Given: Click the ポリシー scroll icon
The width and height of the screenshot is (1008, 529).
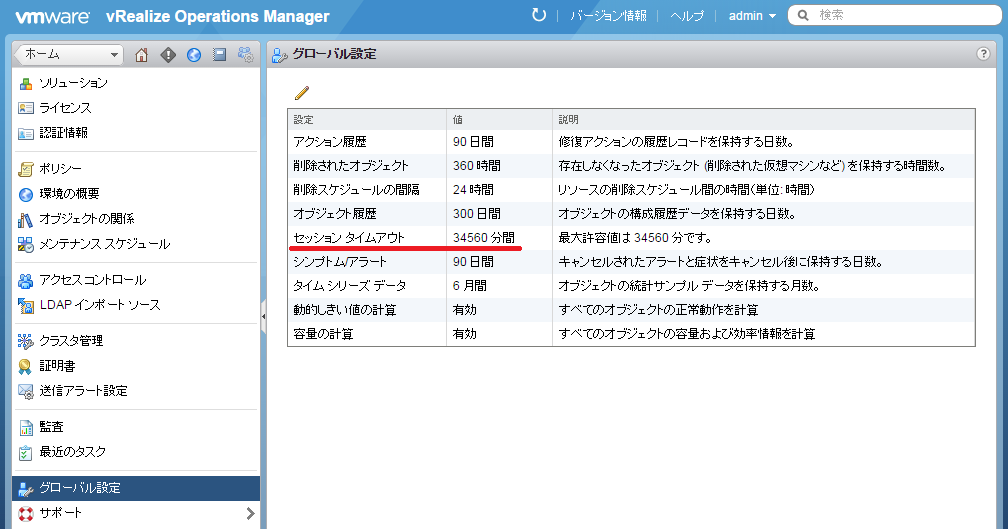Looking at the screenshot, I should click(x=26, y=169).
